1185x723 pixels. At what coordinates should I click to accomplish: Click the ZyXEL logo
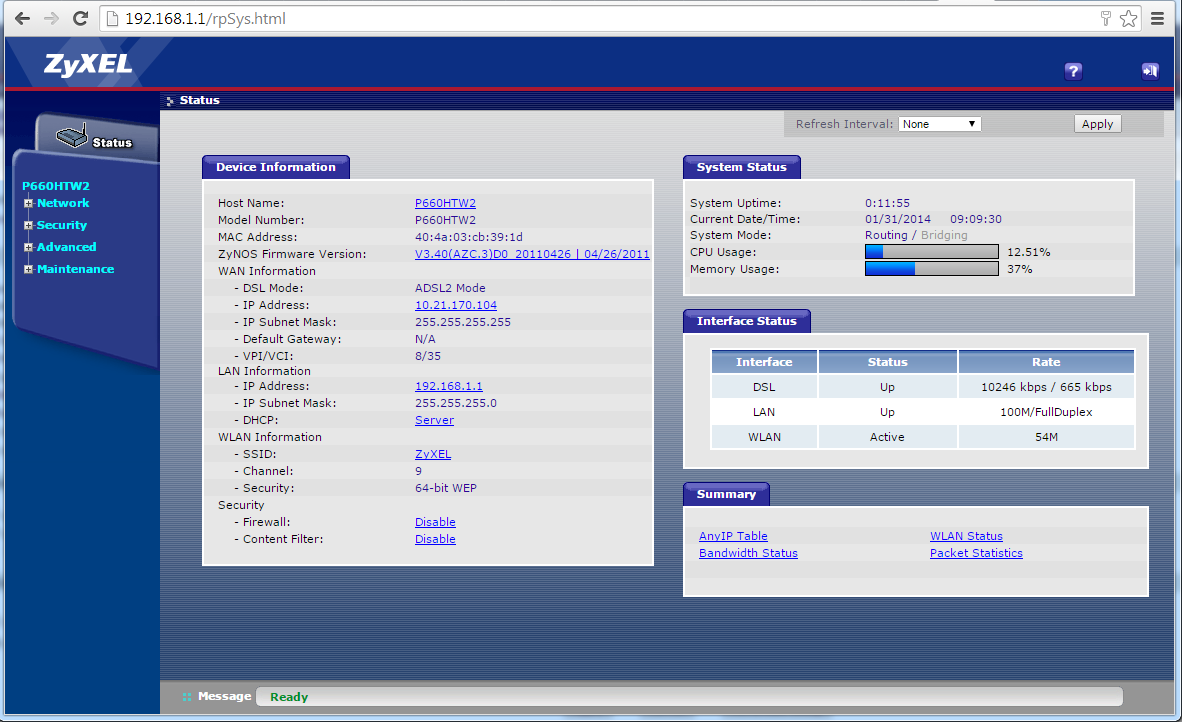(88, 65)
